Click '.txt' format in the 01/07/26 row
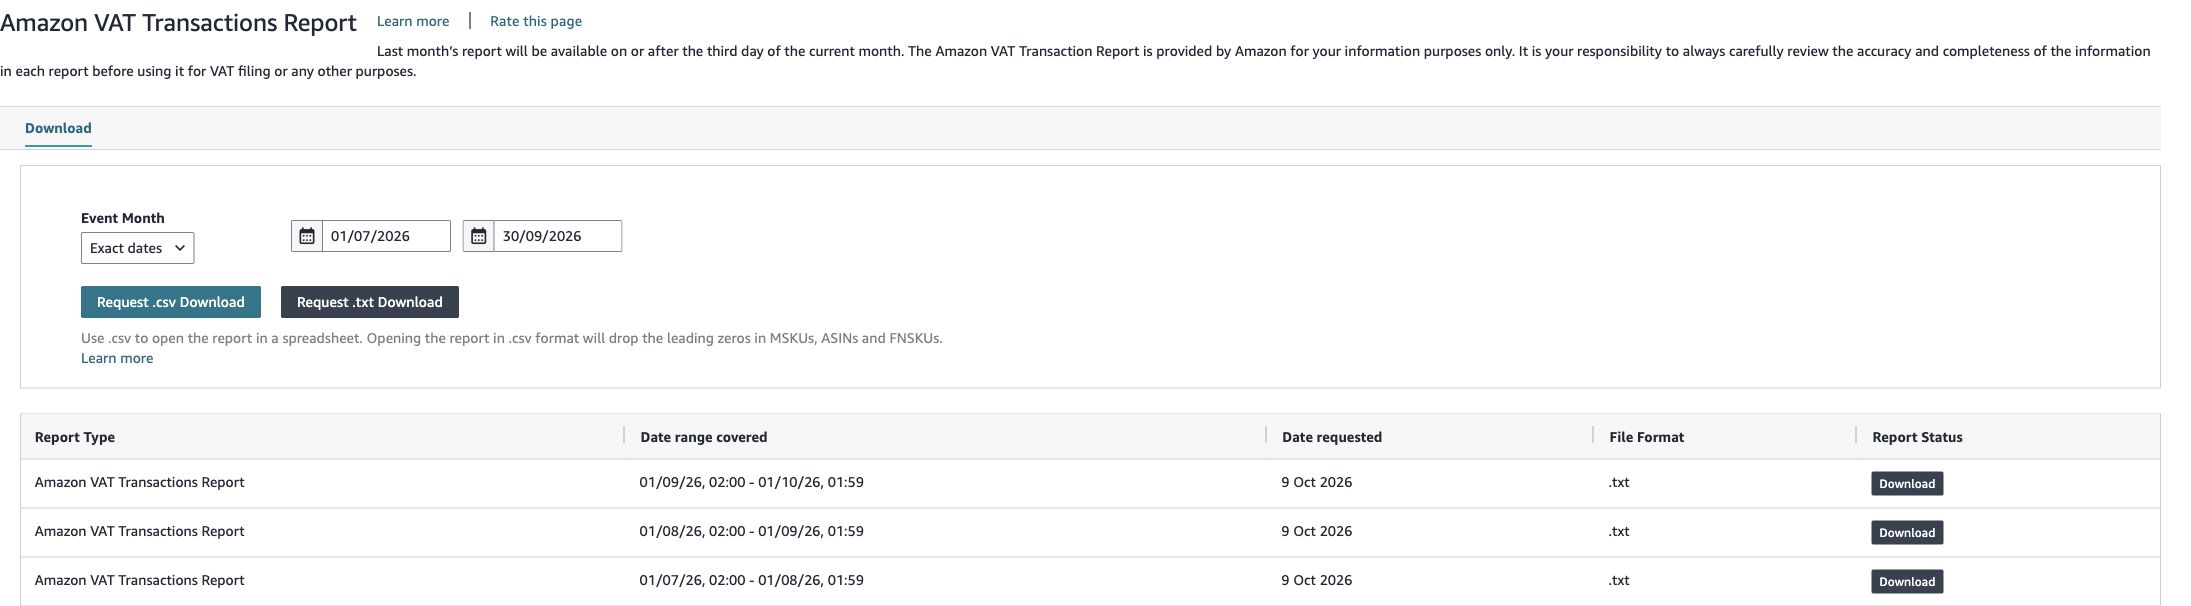Image resolution: width=2191 pixels, height=606 pixels. (1619, 580)
